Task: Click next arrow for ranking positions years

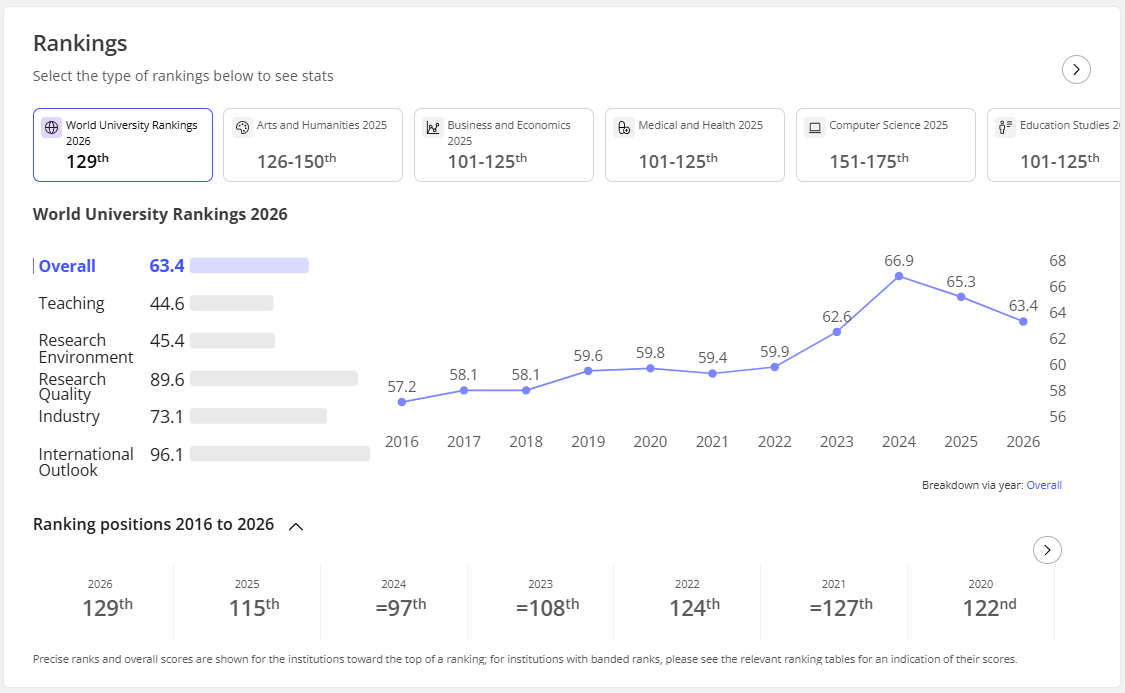Action: point(1048,550)
